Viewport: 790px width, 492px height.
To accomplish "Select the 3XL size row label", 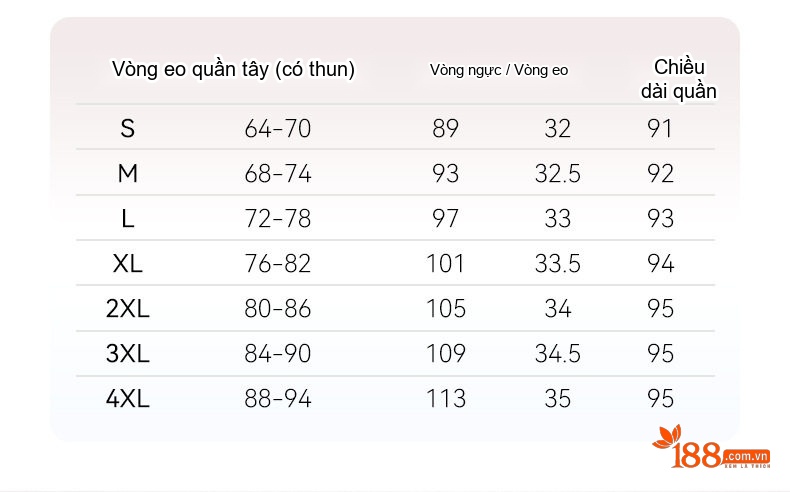I will coord(127,354).
